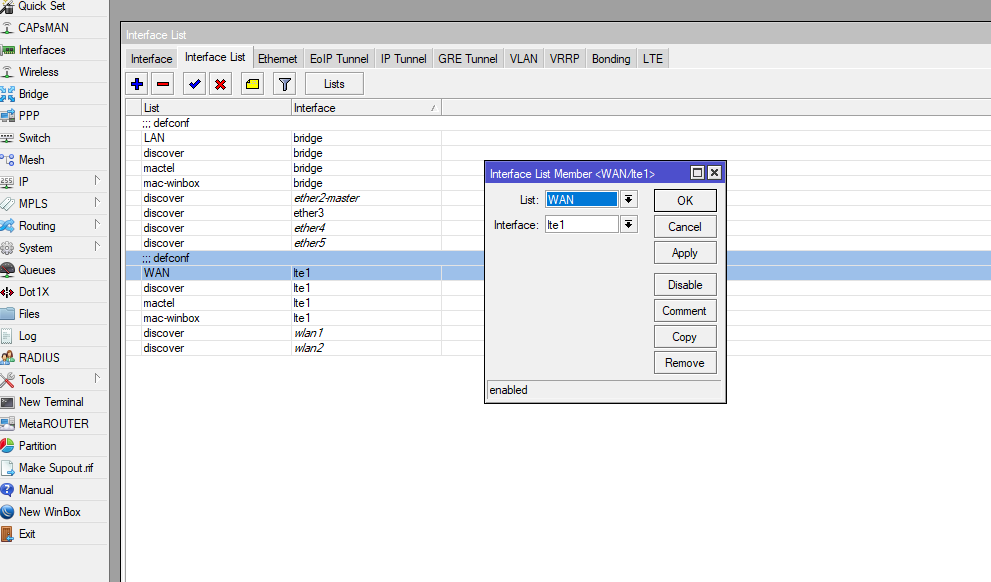Click the List field containing WAN

click(581, 200)
